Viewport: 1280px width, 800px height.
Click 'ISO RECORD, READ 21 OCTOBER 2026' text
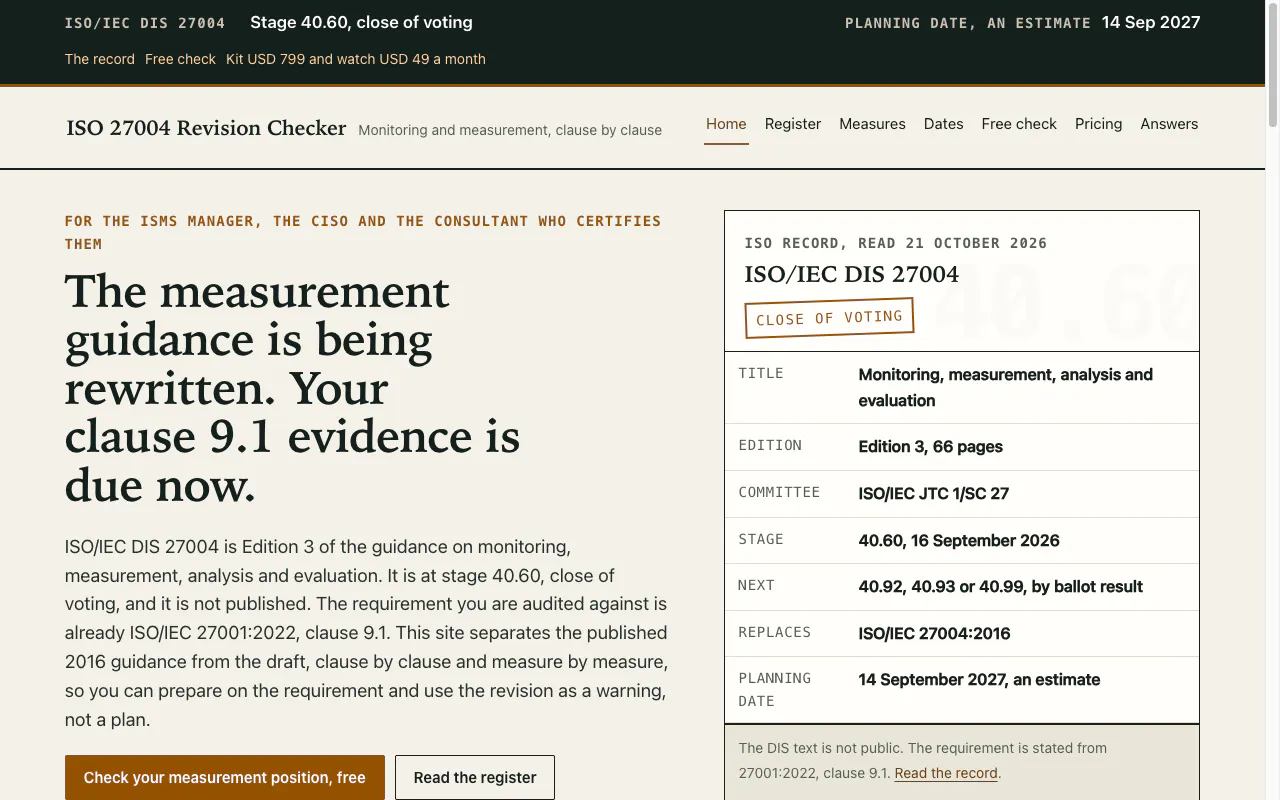click(x=896, y=243)
